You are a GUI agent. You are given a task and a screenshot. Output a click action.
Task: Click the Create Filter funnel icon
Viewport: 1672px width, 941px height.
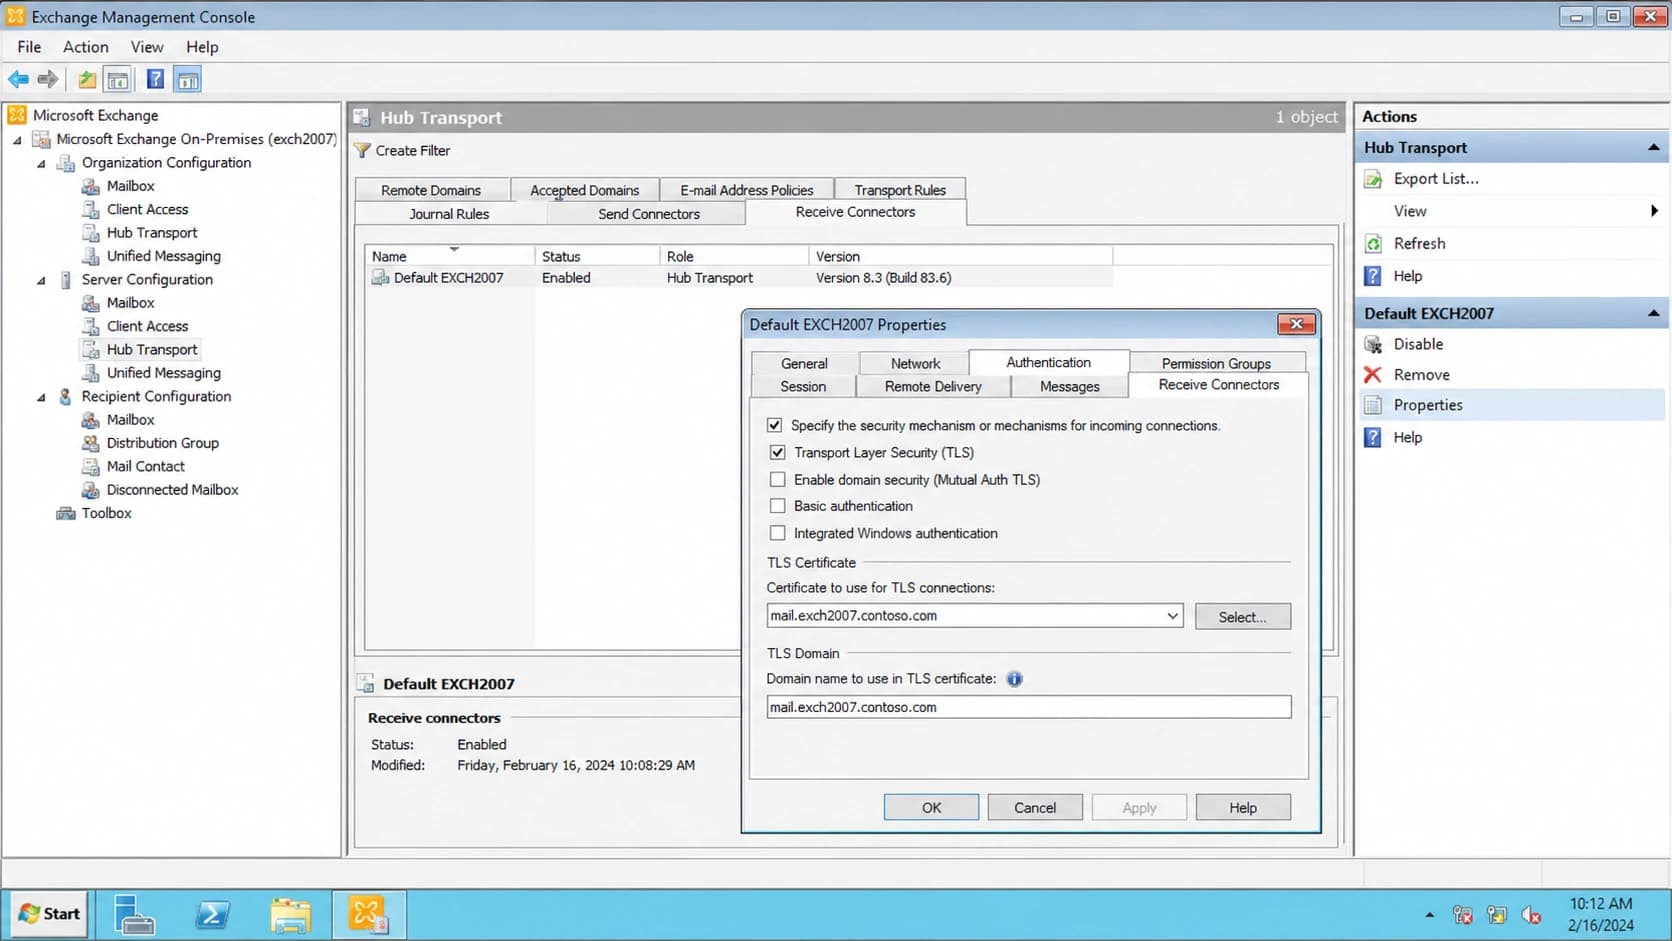pos(363,150)
